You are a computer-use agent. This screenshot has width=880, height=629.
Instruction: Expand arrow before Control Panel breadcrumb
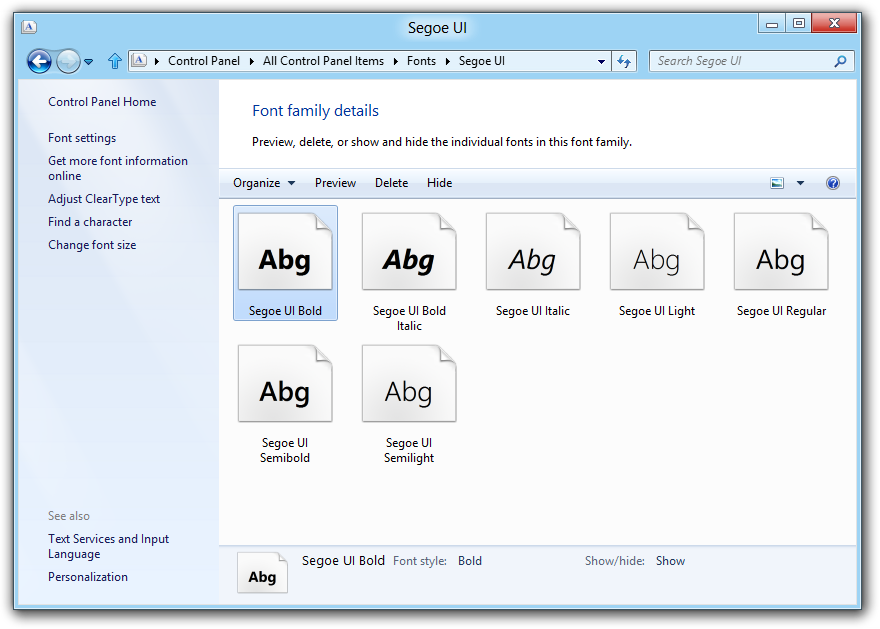pyautogui.click(x=157, y=61)
